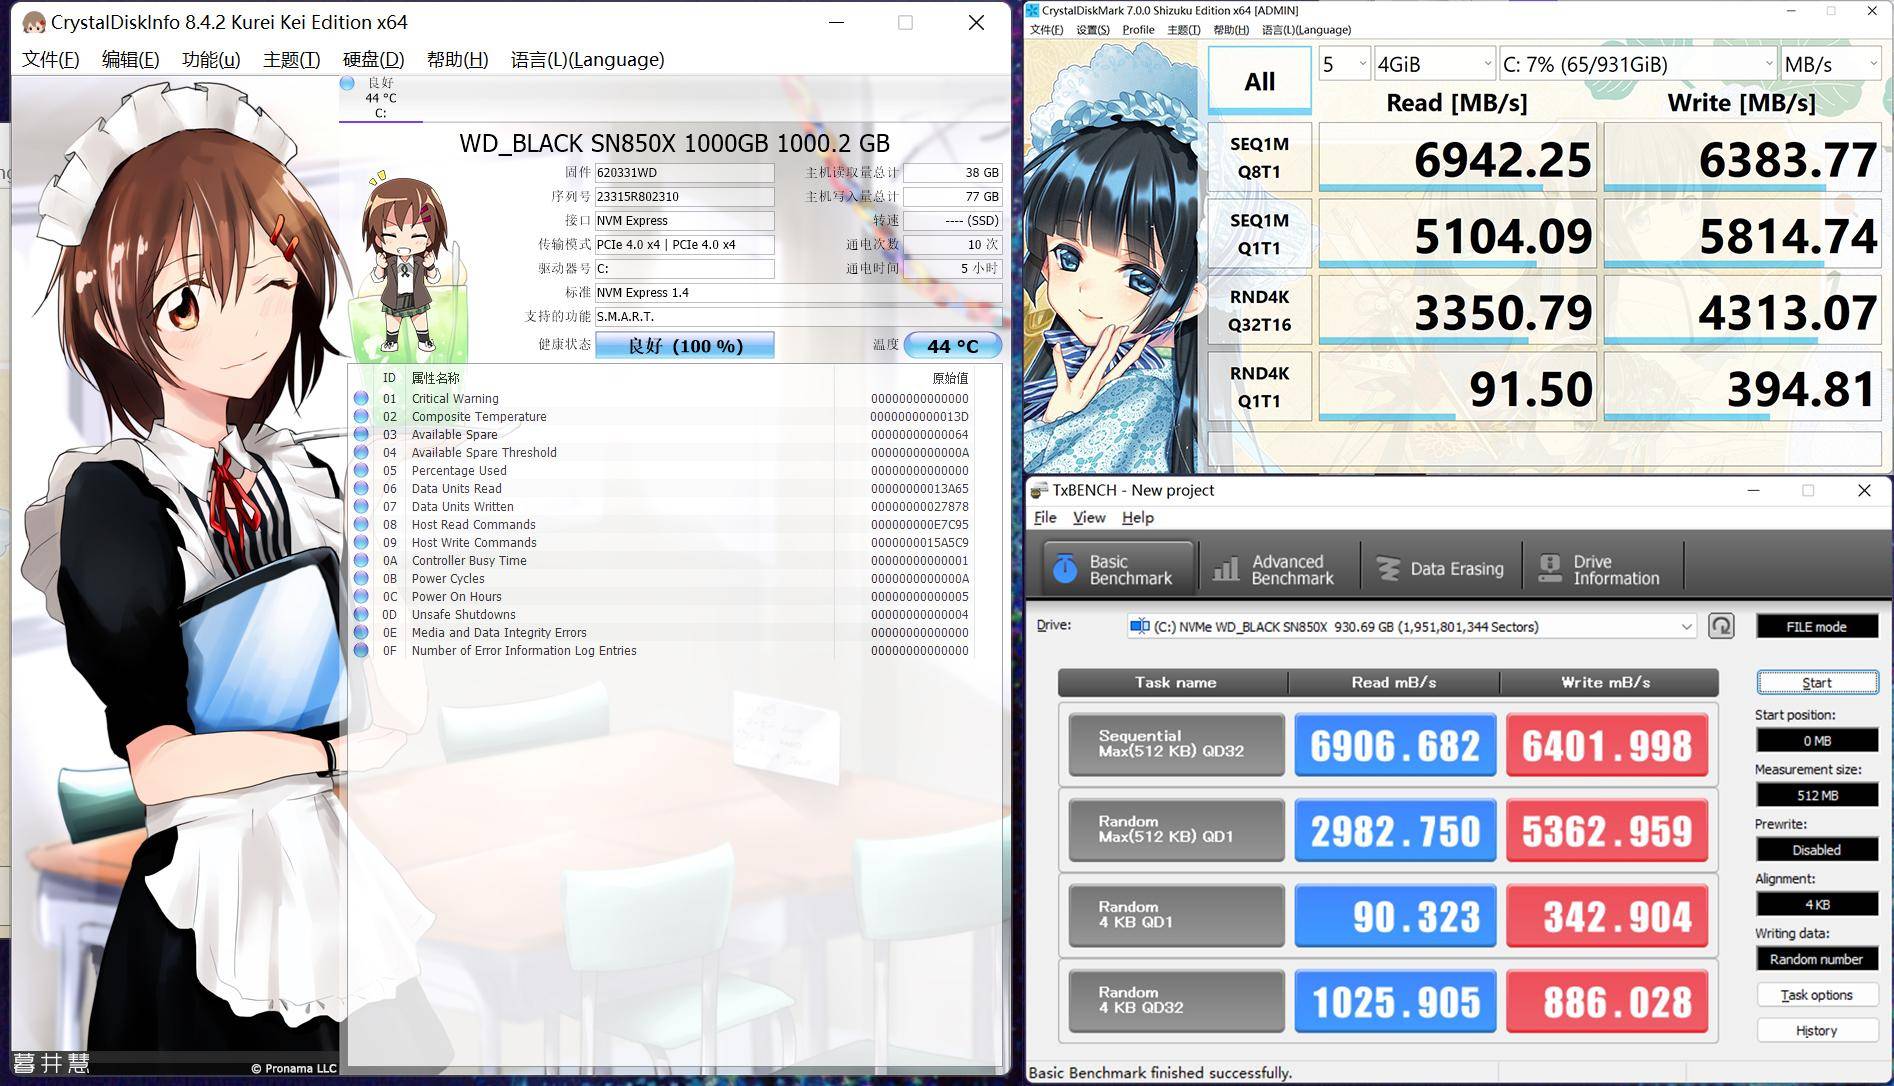Click the status circle for Power On Hours

tap(361, 596)
